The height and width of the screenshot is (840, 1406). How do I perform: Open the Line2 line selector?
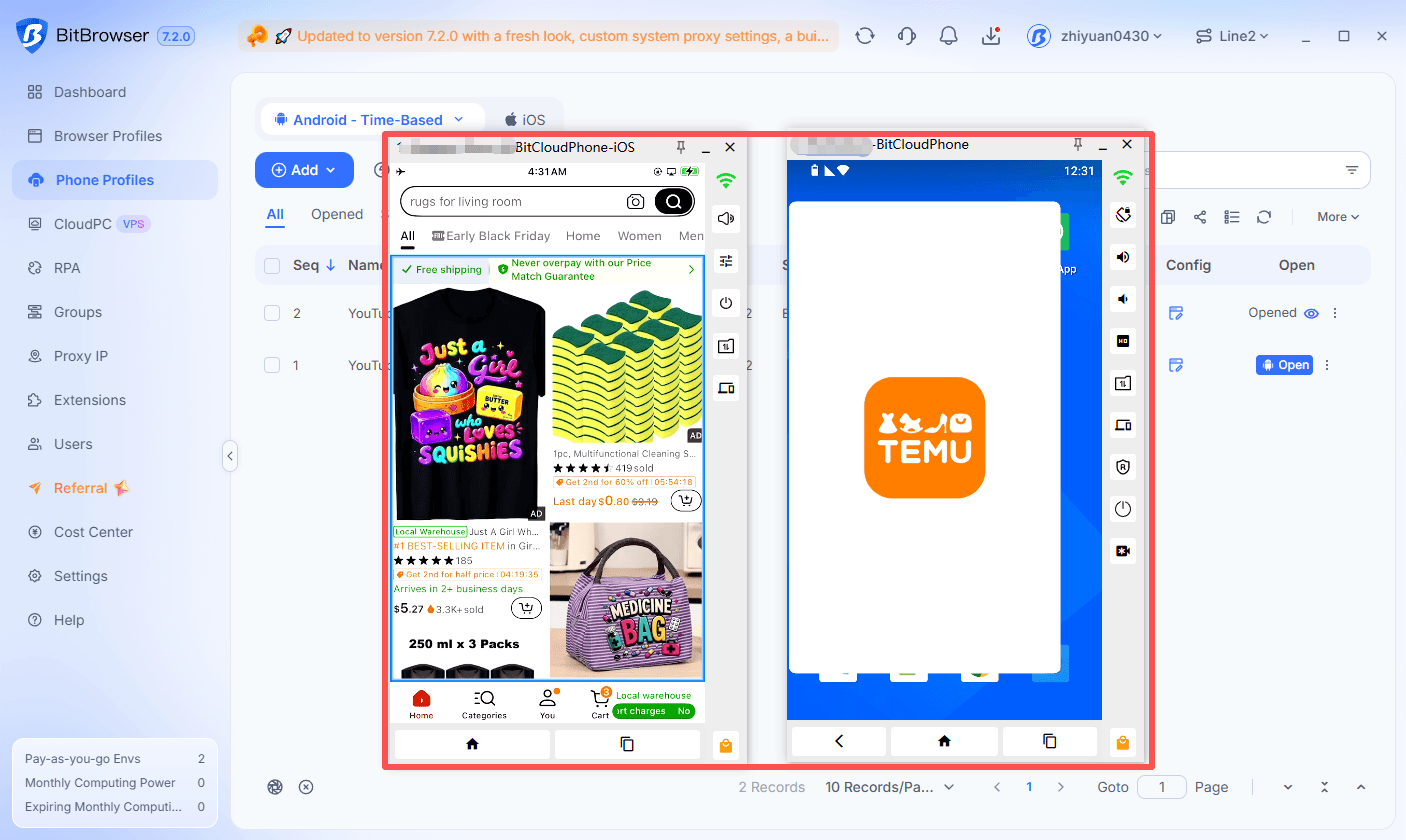1232,36
